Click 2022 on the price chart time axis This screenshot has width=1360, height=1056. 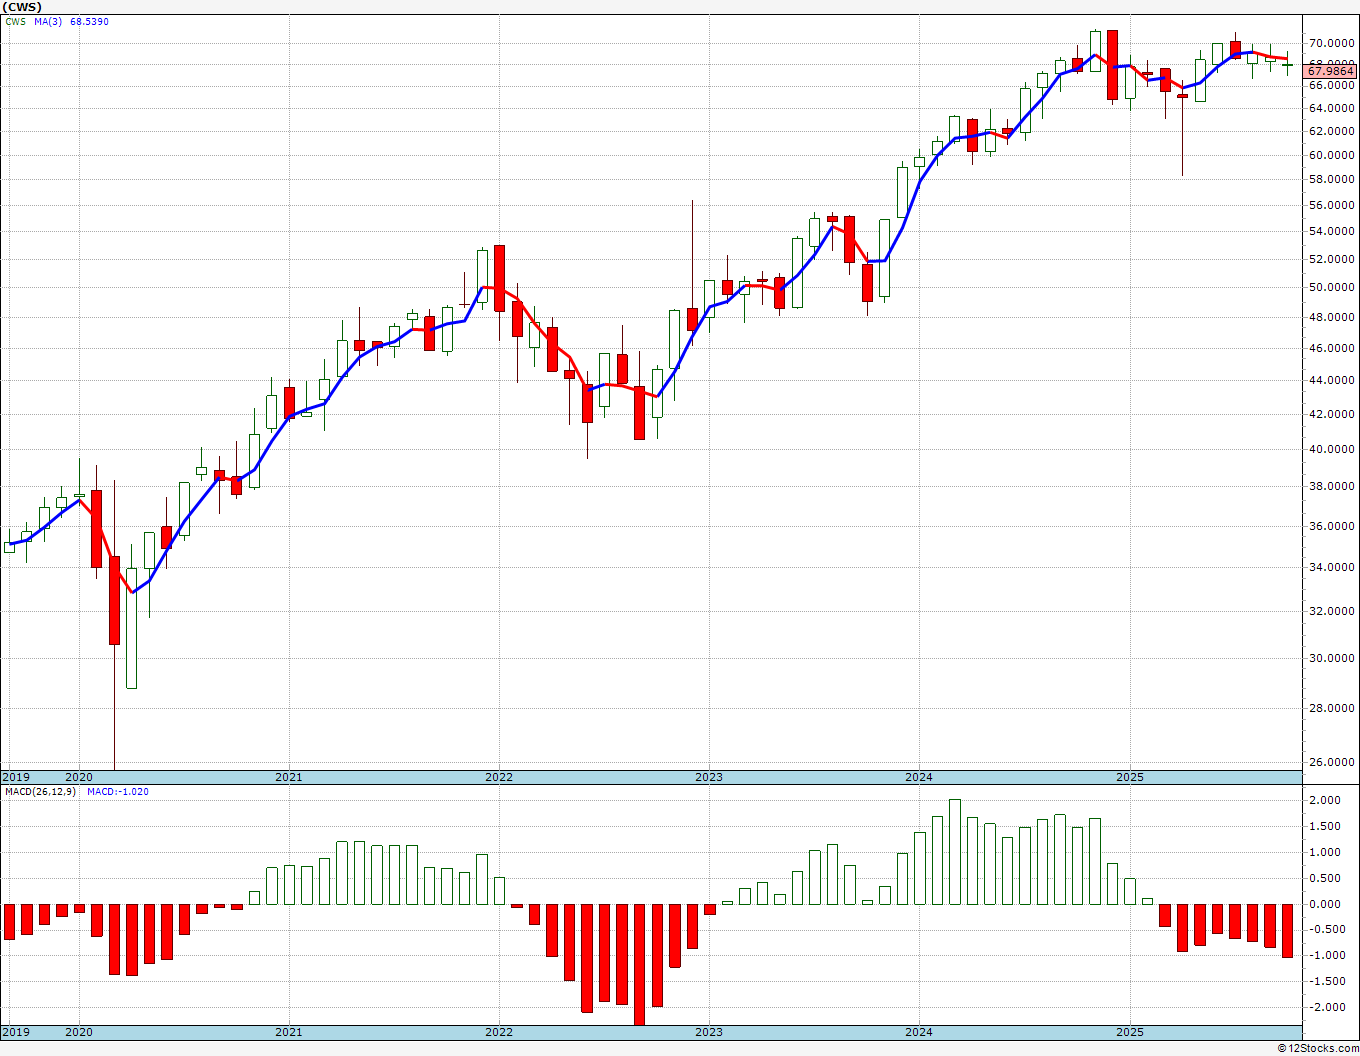tap(499, 777)
